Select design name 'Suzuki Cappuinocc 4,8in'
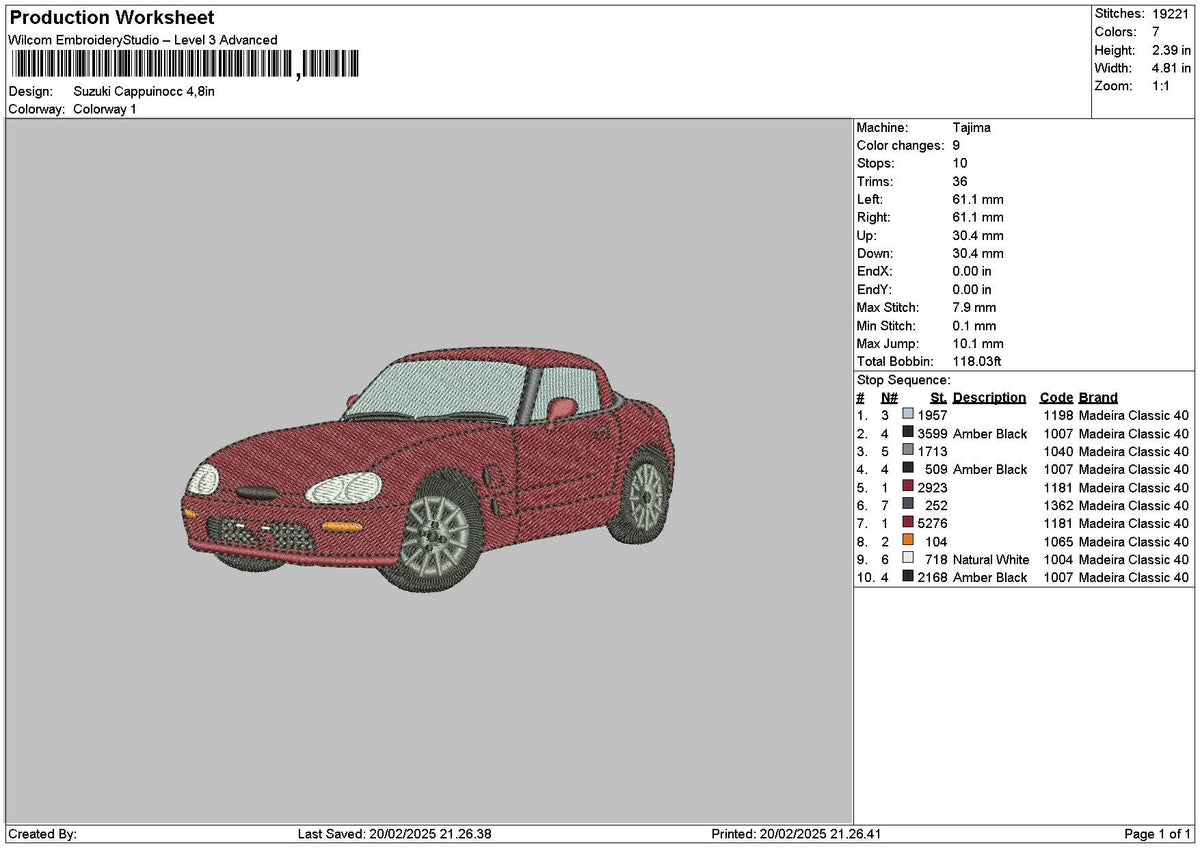This screenshot has height=848, width=1200. coord(144,91)
